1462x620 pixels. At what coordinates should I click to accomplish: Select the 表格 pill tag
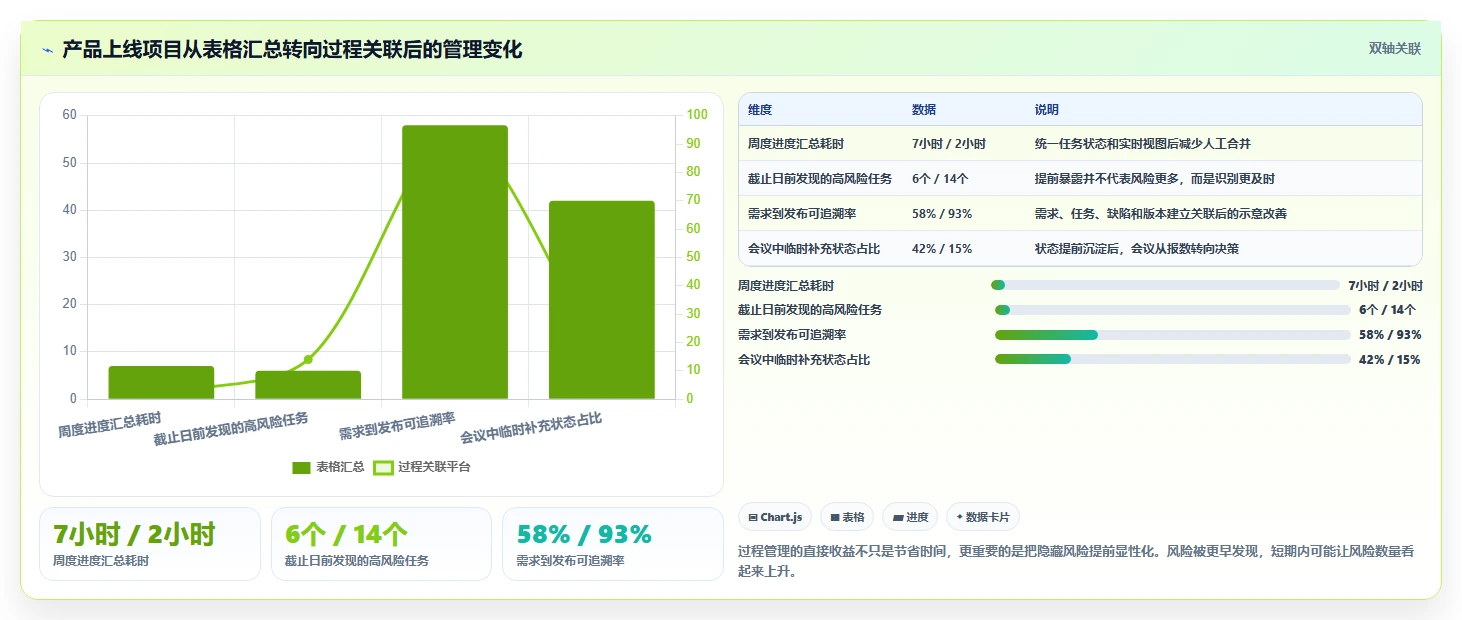click(847, 517)
